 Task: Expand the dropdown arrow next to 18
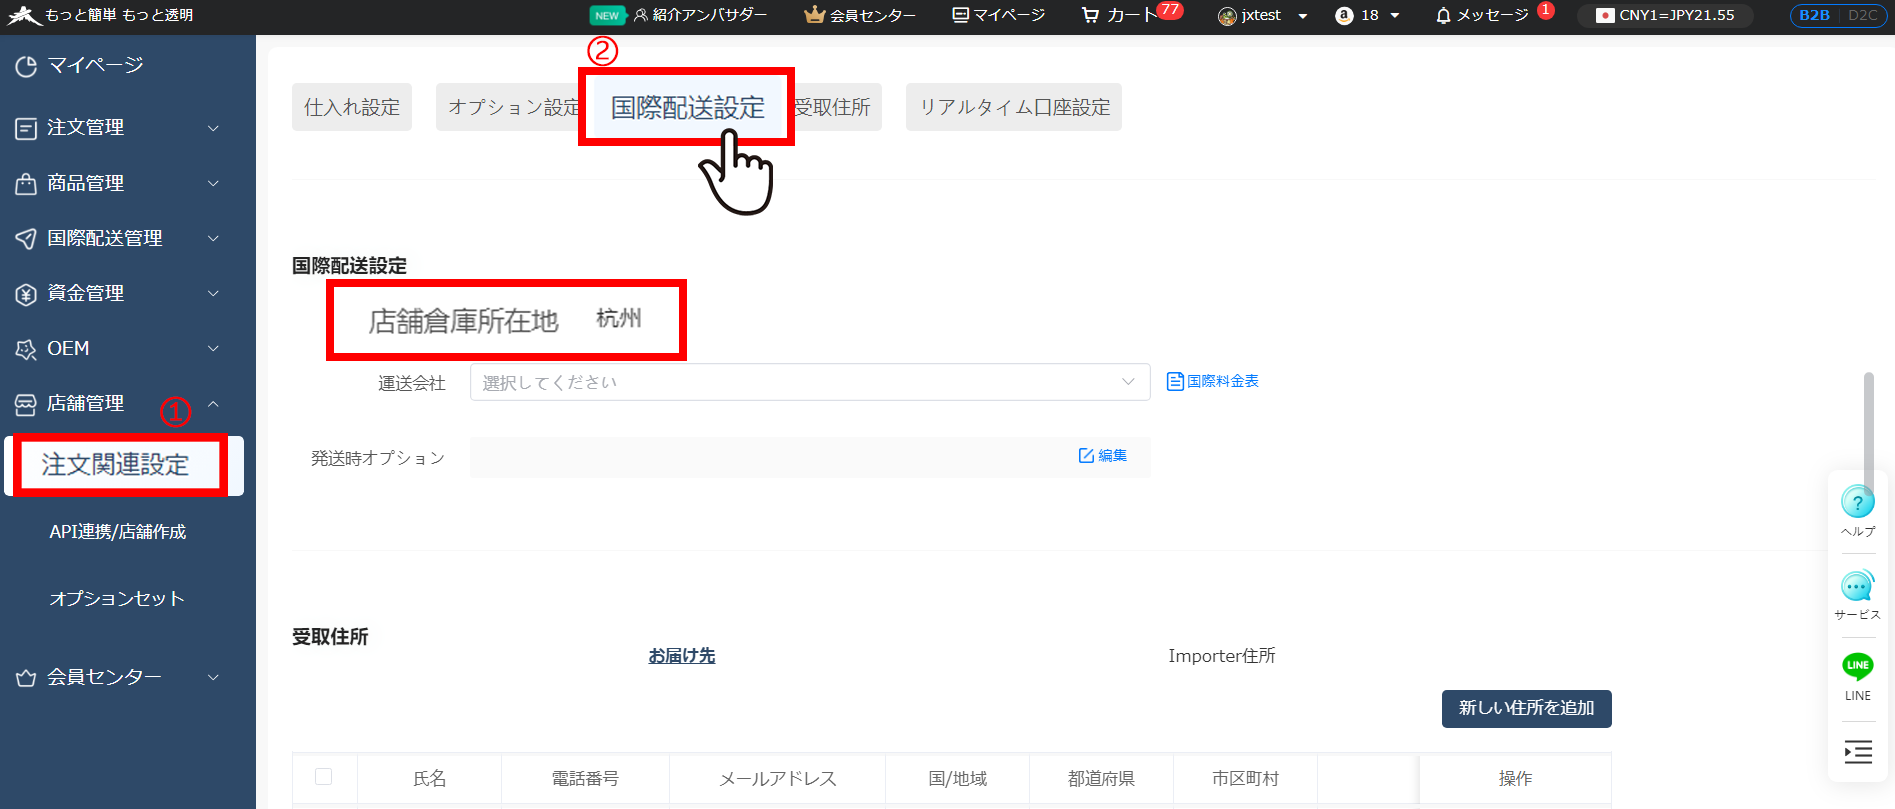pos(1395,16)
